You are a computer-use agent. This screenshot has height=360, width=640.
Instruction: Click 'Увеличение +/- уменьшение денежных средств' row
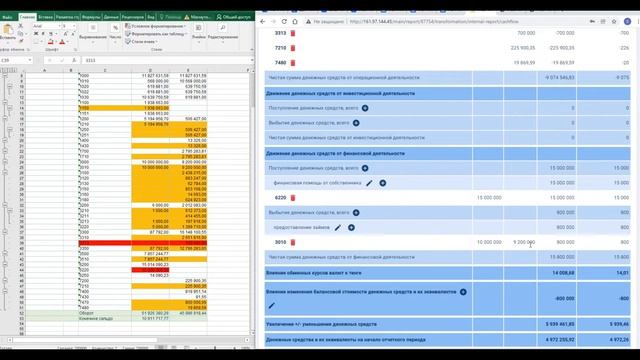point(447,324)
